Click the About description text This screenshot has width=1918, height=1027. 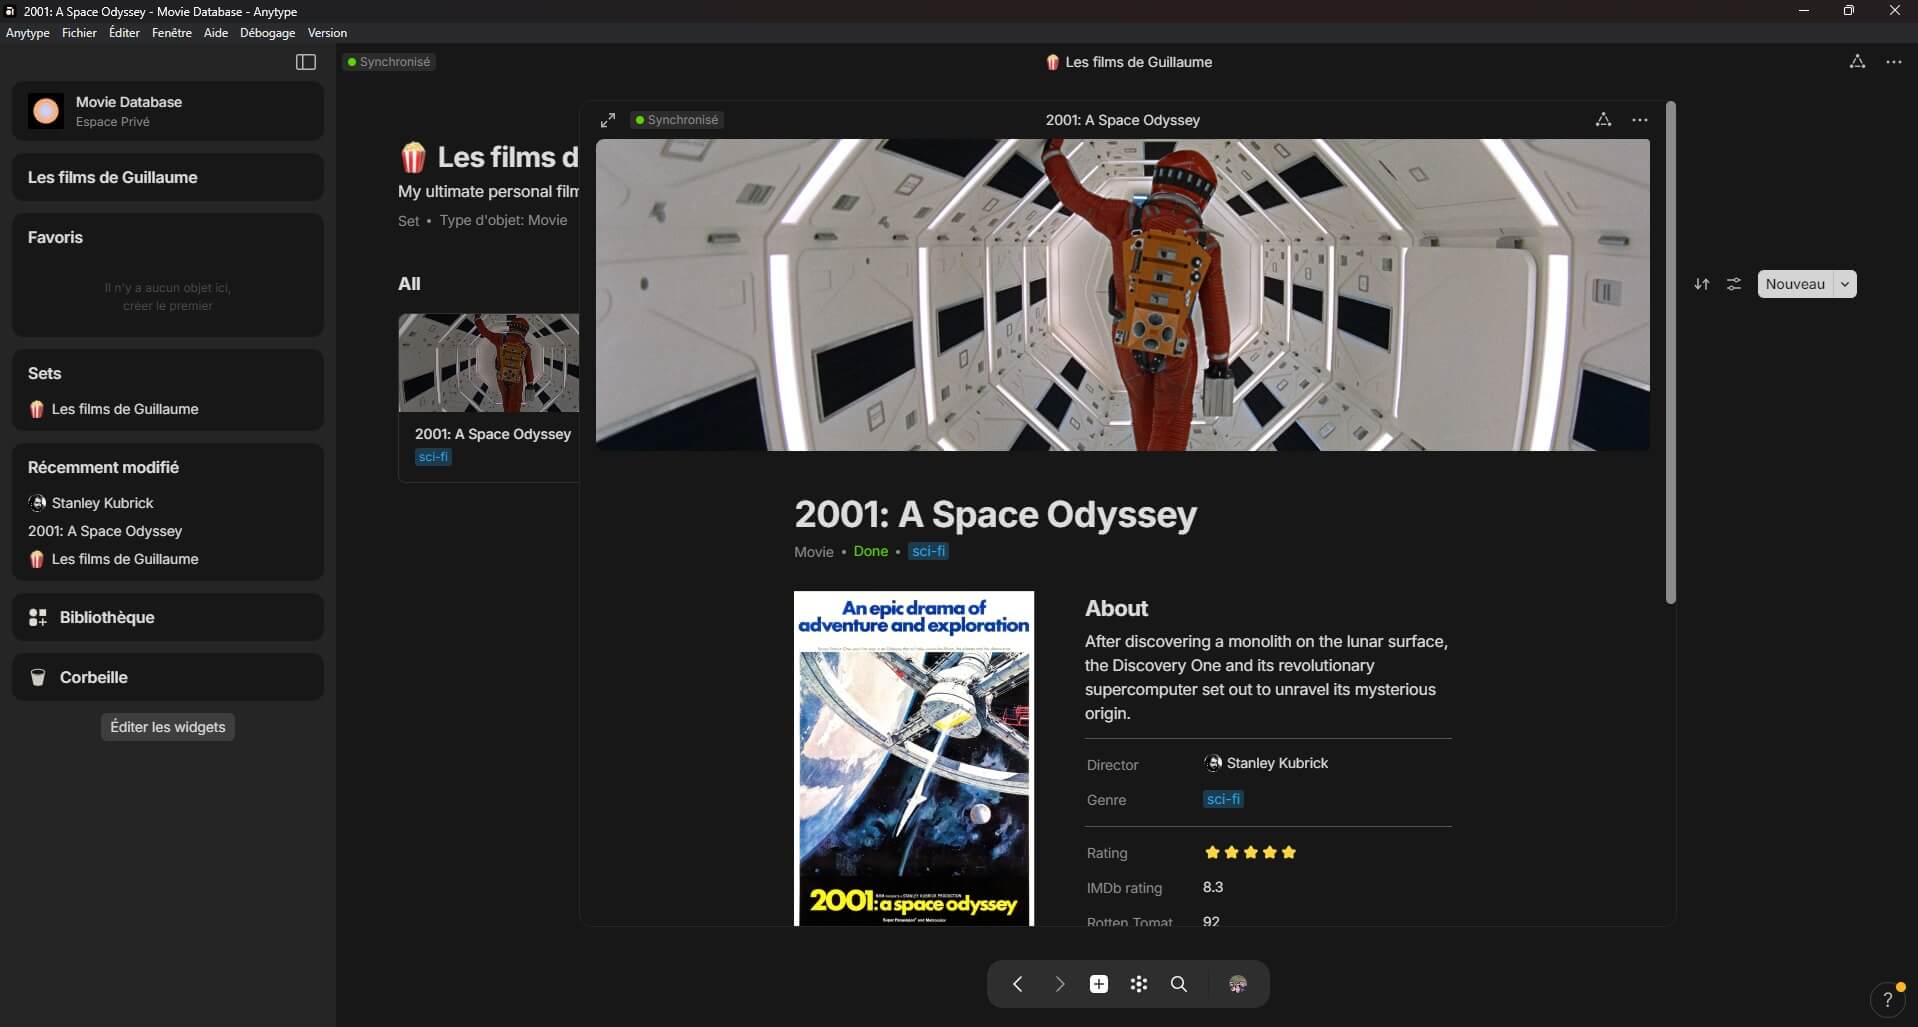pyautogui.click(x=1266, y=677)
